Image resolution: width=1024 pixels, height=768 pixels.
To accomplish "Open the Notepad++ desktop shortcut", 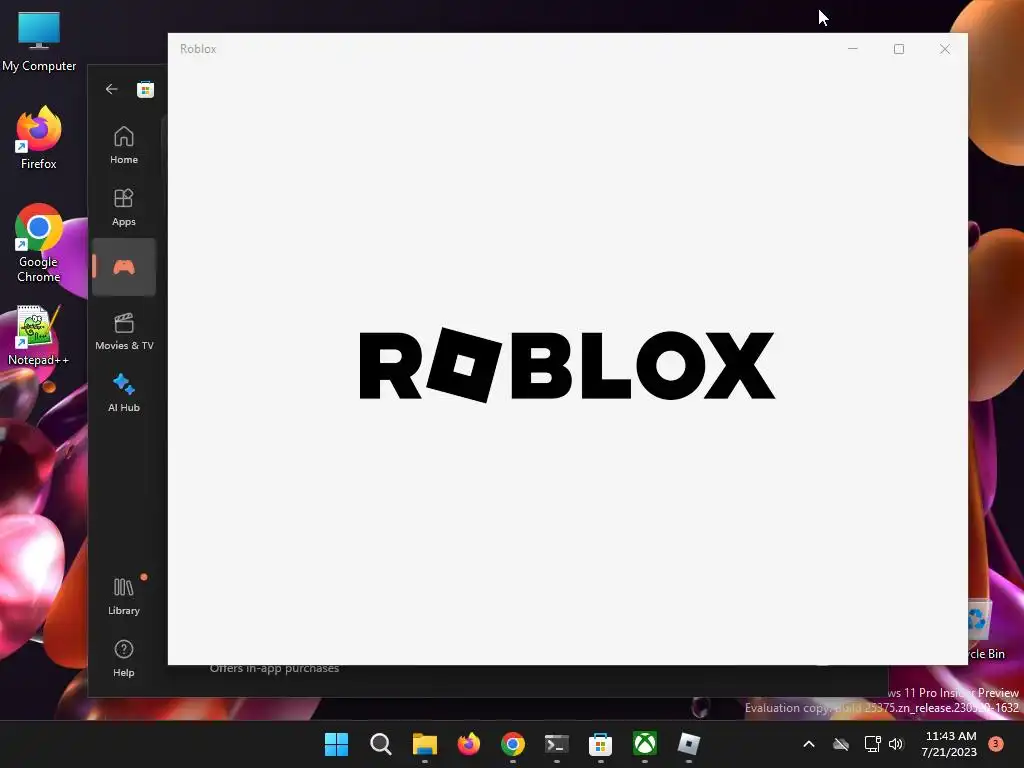I will tap(39, 335).
